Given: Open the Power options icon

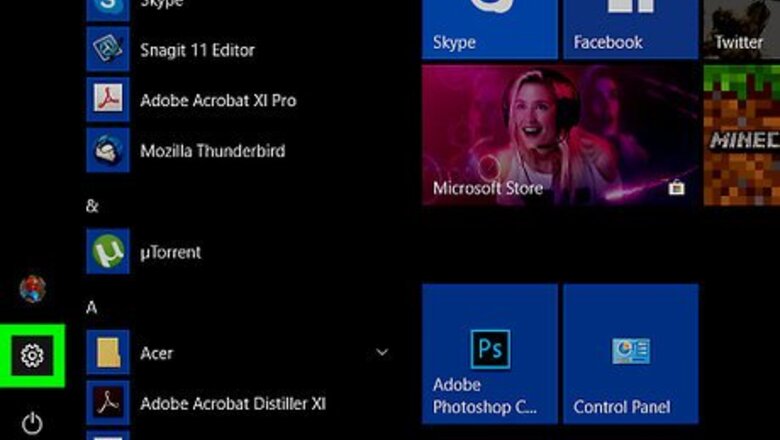Looking at the screenshot, I should (32, 423).
